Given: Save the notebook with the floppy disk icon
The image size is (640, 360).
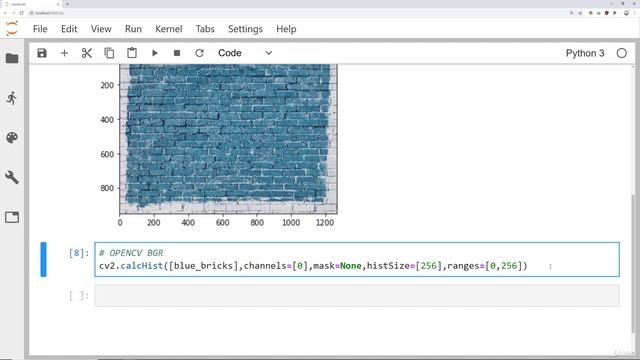Looking at the screenshot, I should [x=42, y=53].
